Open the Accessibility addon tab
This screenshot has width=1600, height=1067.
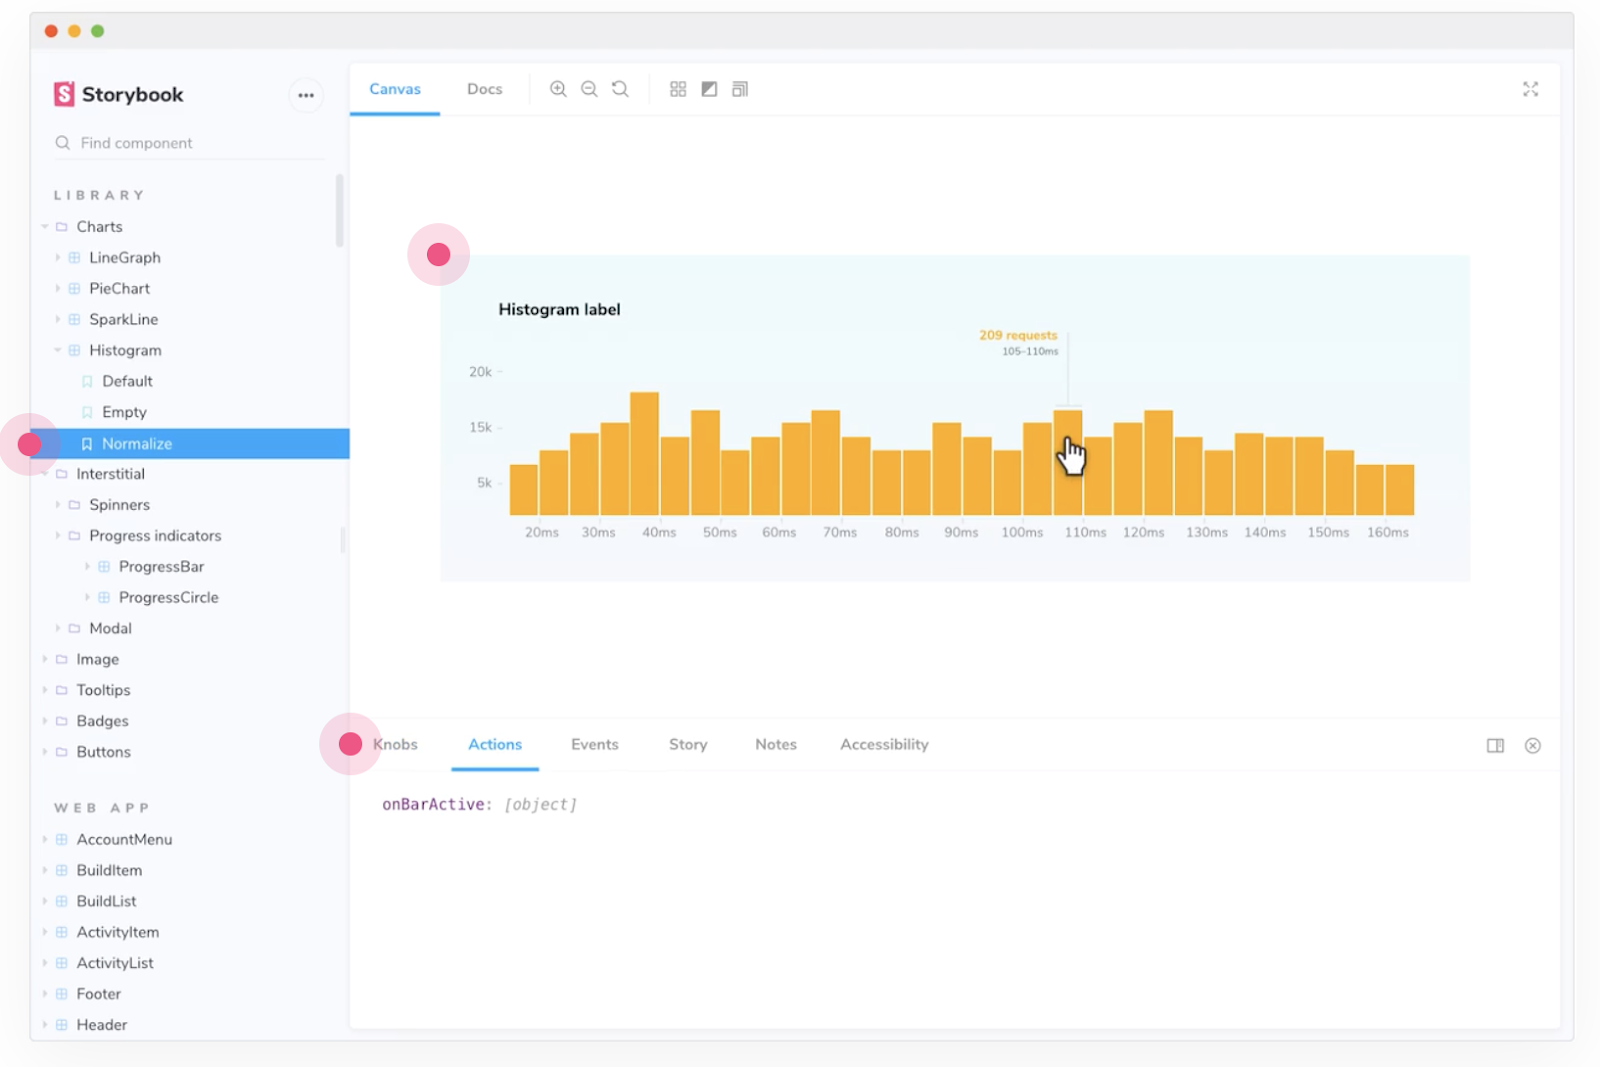pos(884,744)
